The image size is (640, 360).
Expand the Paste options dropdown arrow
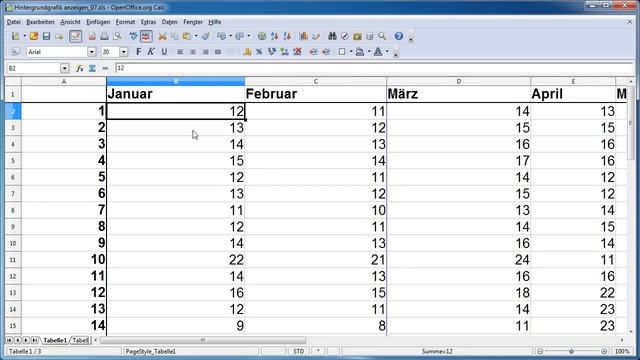(x=196, y=36)
